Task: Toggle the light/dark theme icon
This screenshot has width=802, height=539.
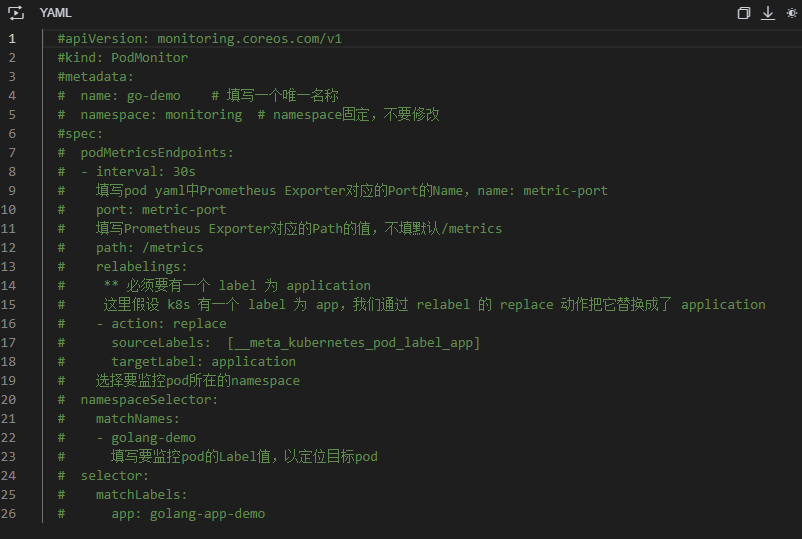Action: click(x=792, y=13)
